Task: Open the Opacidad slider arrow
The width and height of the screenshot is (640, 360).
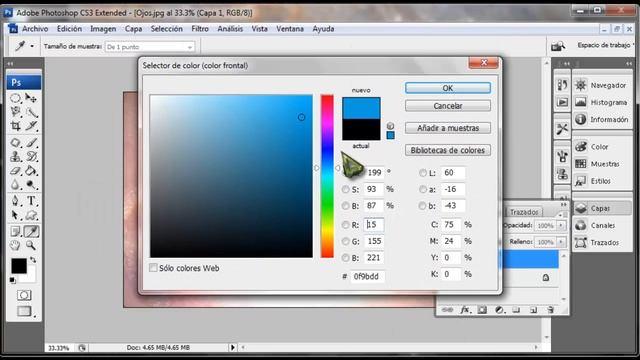Action: tap(561, 225)
